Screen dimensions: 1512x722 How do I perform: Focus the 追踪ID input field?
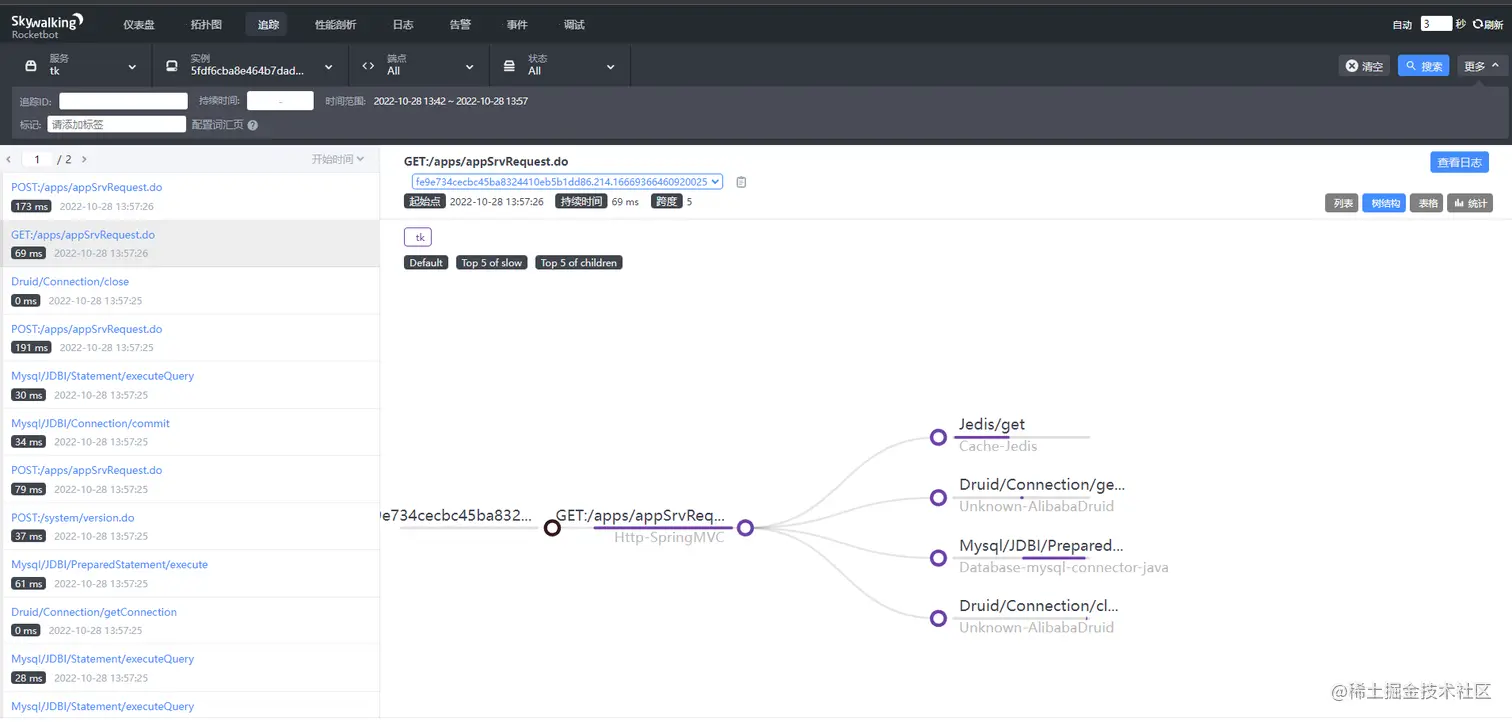click(x=123, y=101)
